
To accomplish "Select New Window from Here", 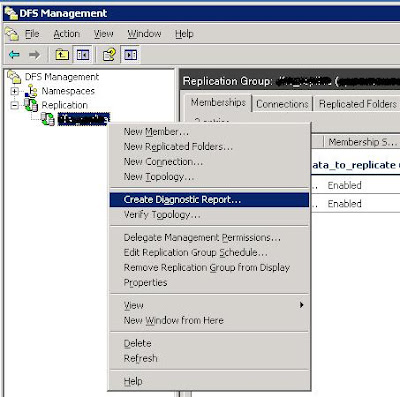I will 209,320.
